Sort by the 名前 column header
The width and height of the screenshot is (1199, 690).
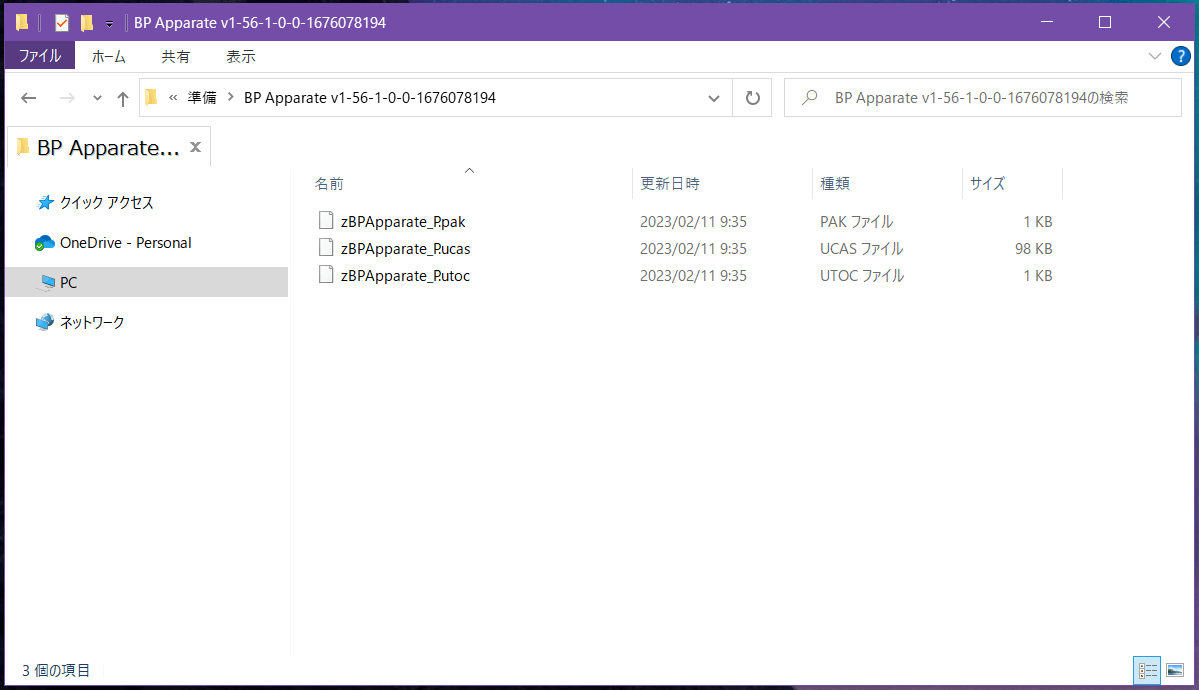click(330, 184)
